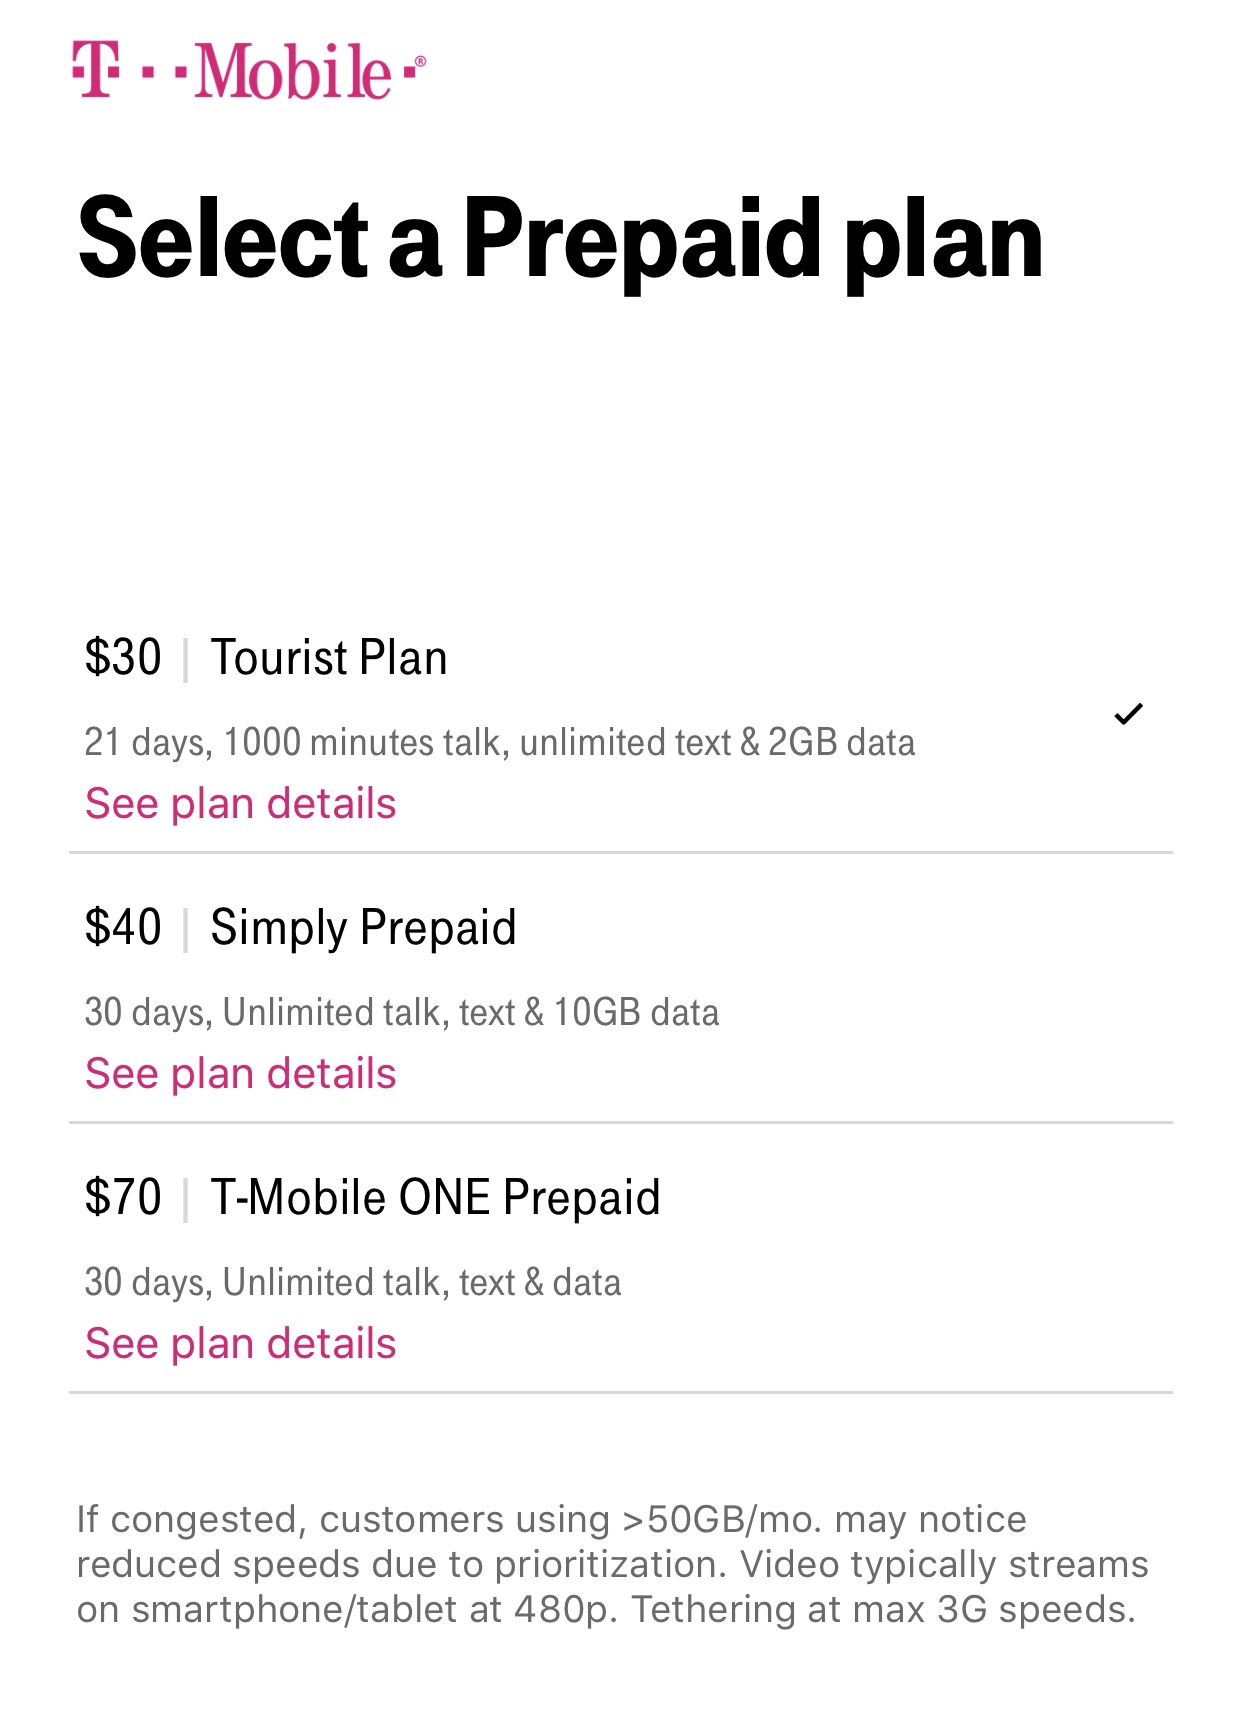Click the congestion disclaimer text
Screen dimensions: 1242x1715
tap(612, 1564)
